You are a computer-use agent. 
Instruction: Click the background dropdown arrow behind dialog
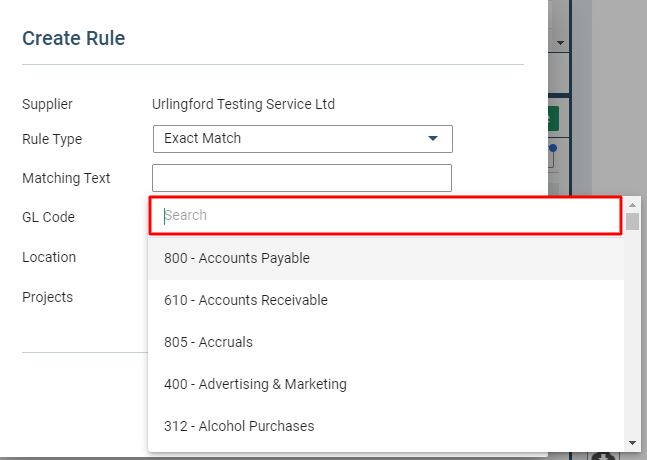point(560,43)
